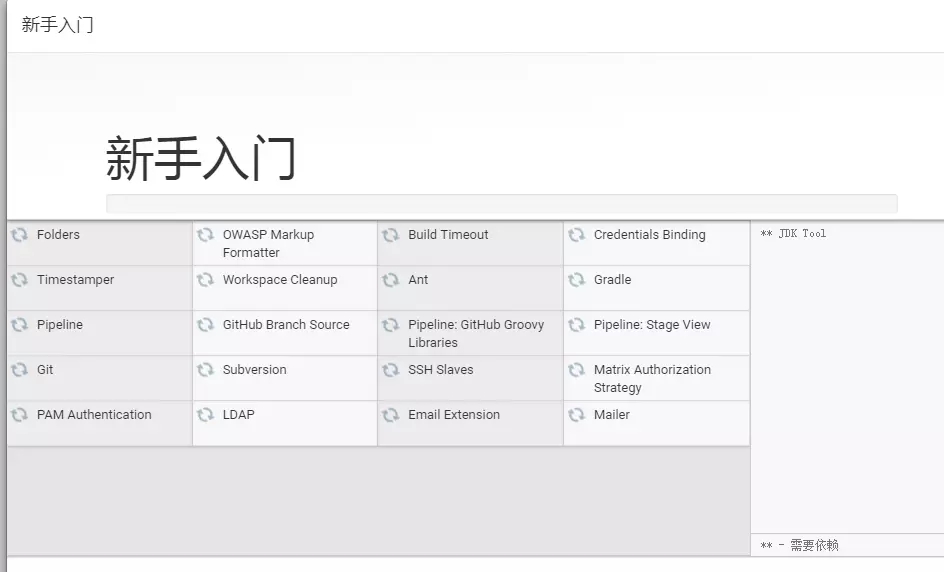Select the Matrix Authorization Strategy plugin
The image size is (944, 572).
click(x=652, y=378)
